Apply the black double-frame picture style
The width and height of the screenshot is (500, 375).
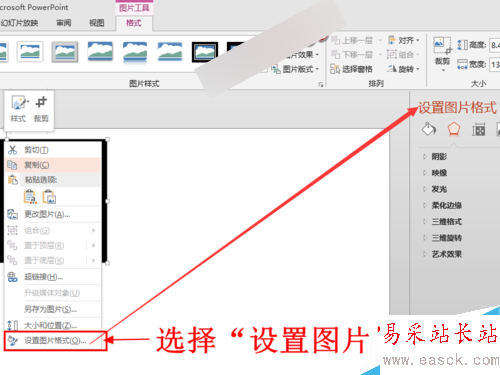pos(205,52)
